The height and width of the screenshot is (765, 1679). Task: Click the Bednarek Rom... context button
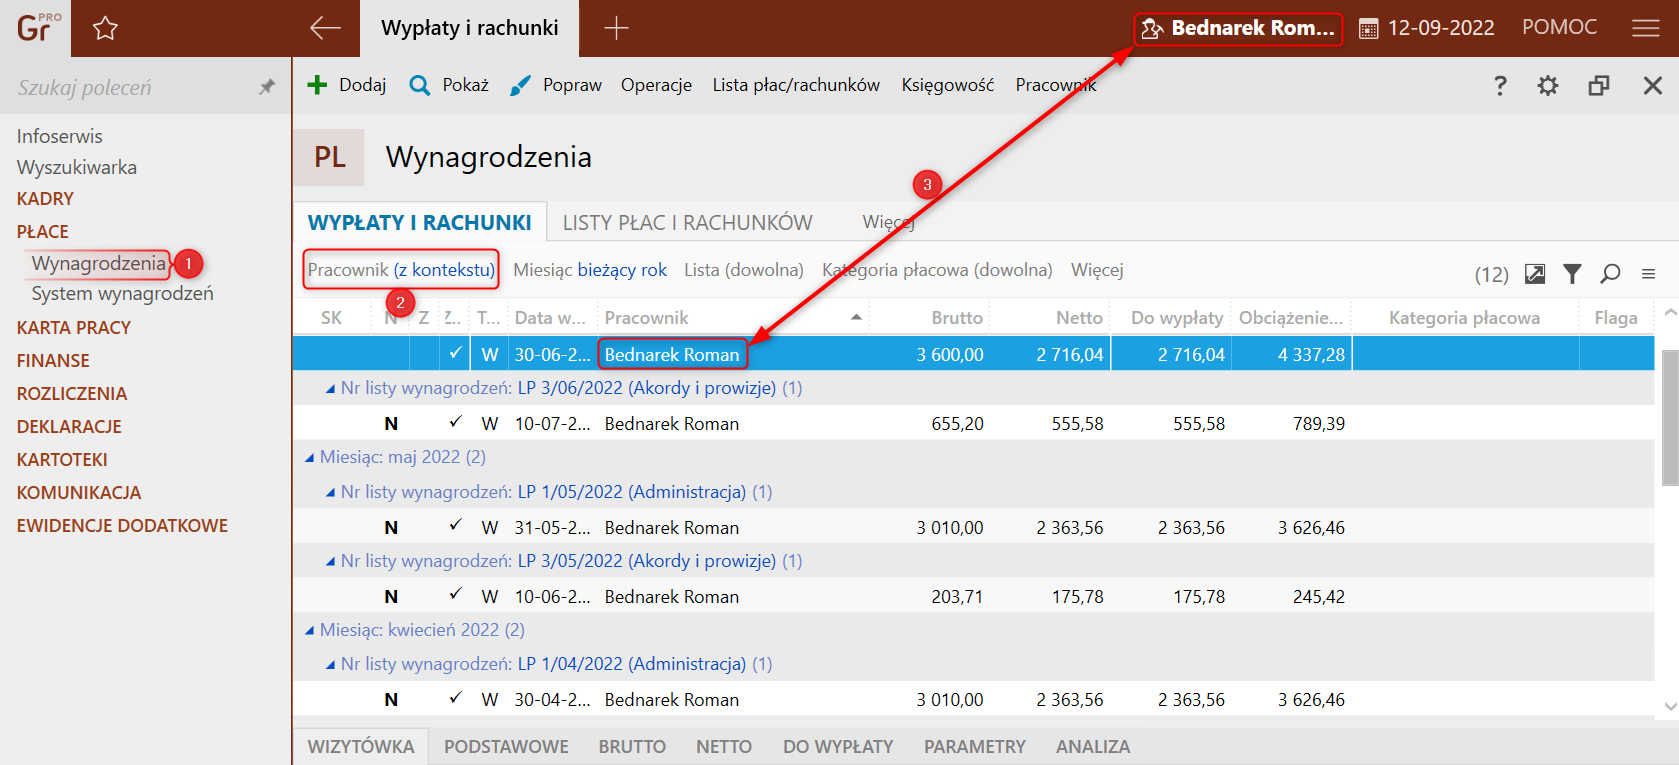(1238, 28)
